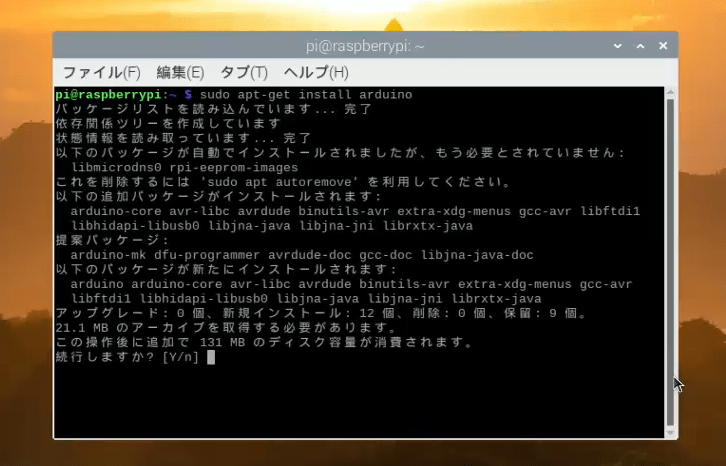Click the line '提案パッケージ:'
Screen dimensions: 726x466
pyautogui.click(x=113, y=240)
